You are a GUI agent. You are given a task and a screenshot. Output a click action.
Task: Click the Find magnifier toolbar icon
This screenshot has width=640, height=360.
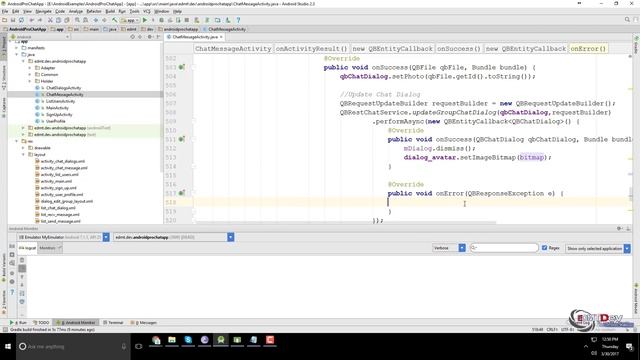77,20
